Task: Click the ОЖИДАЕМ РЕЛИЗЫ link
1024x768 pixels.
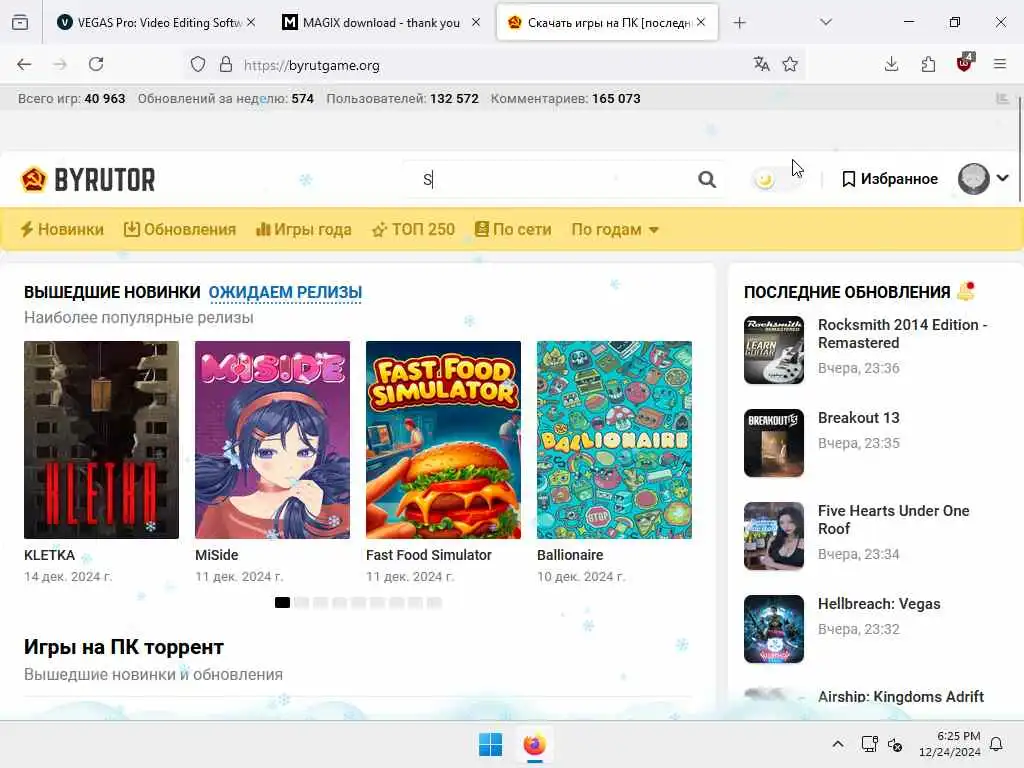Action: [285, 293]
